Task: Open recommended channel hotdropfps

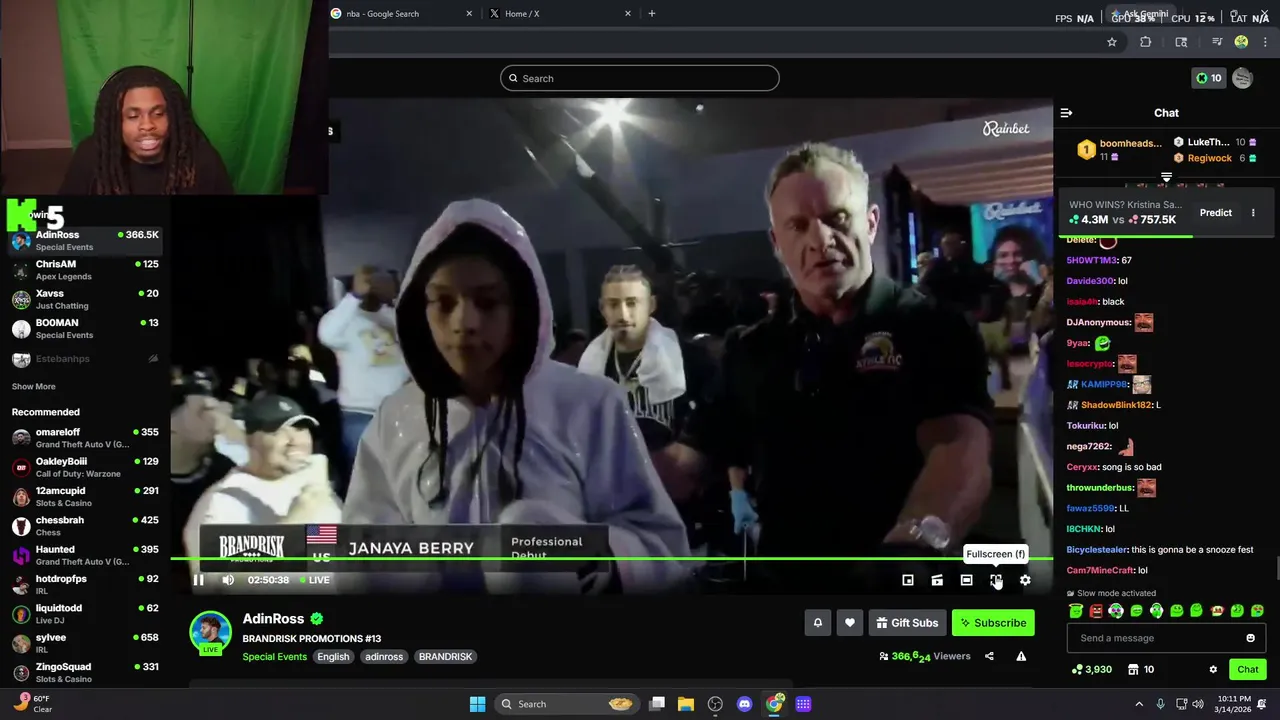Action: pyautogui.click(x=85, y=584)
